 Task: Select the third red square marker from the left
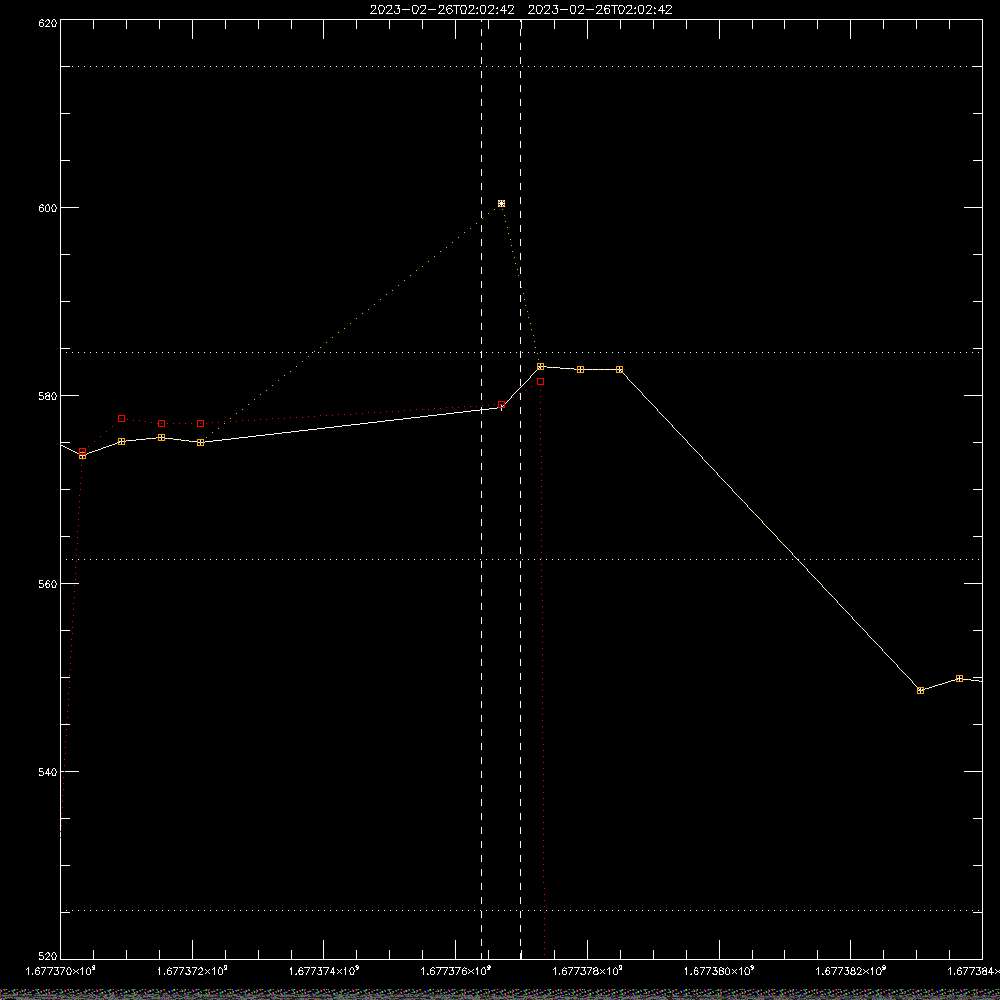[x=161, y=423]
